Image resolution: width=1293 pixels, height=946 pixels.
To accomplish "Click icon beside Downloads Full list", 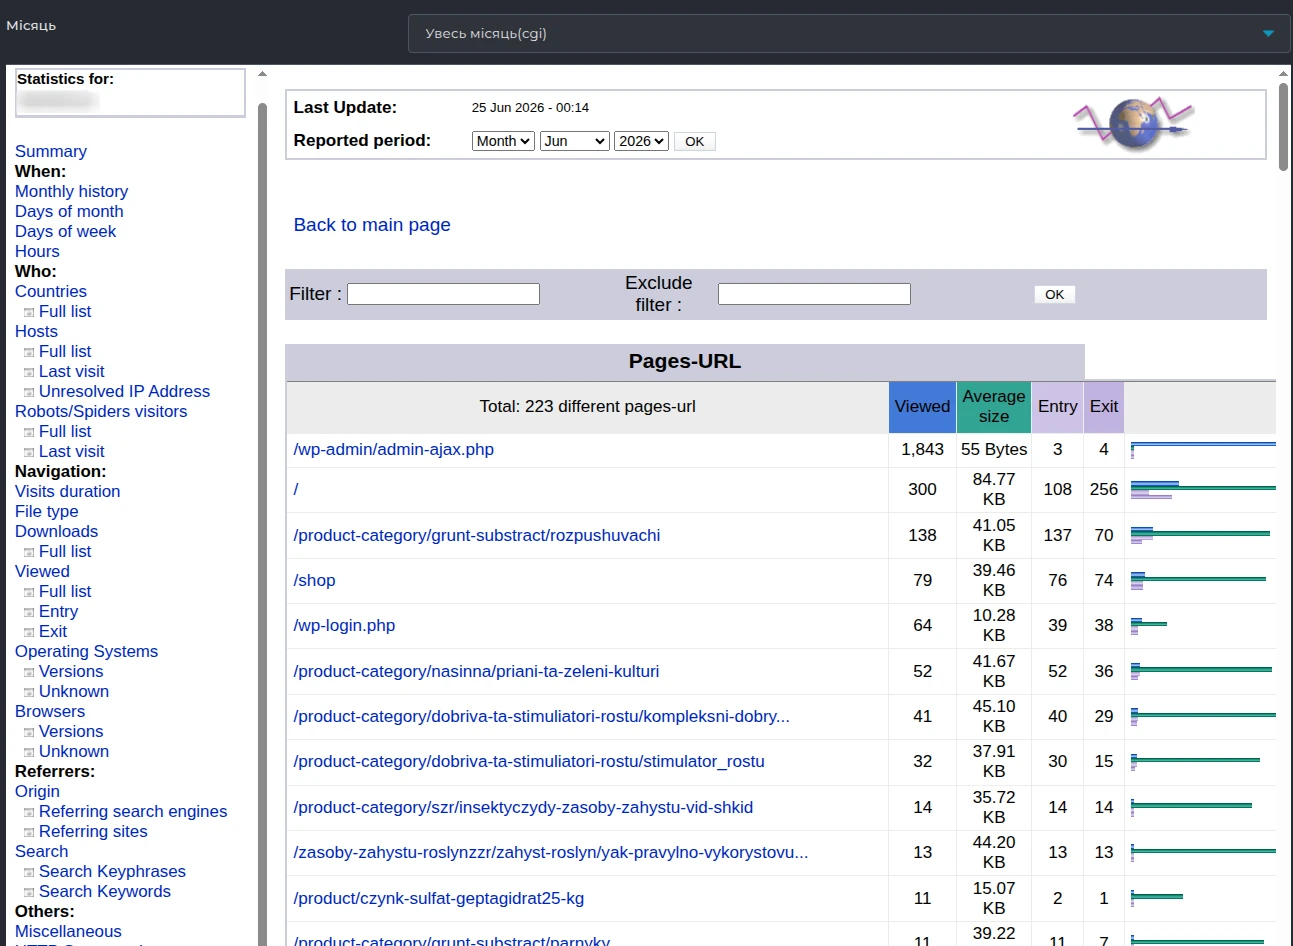I will [x=29, y=552].
